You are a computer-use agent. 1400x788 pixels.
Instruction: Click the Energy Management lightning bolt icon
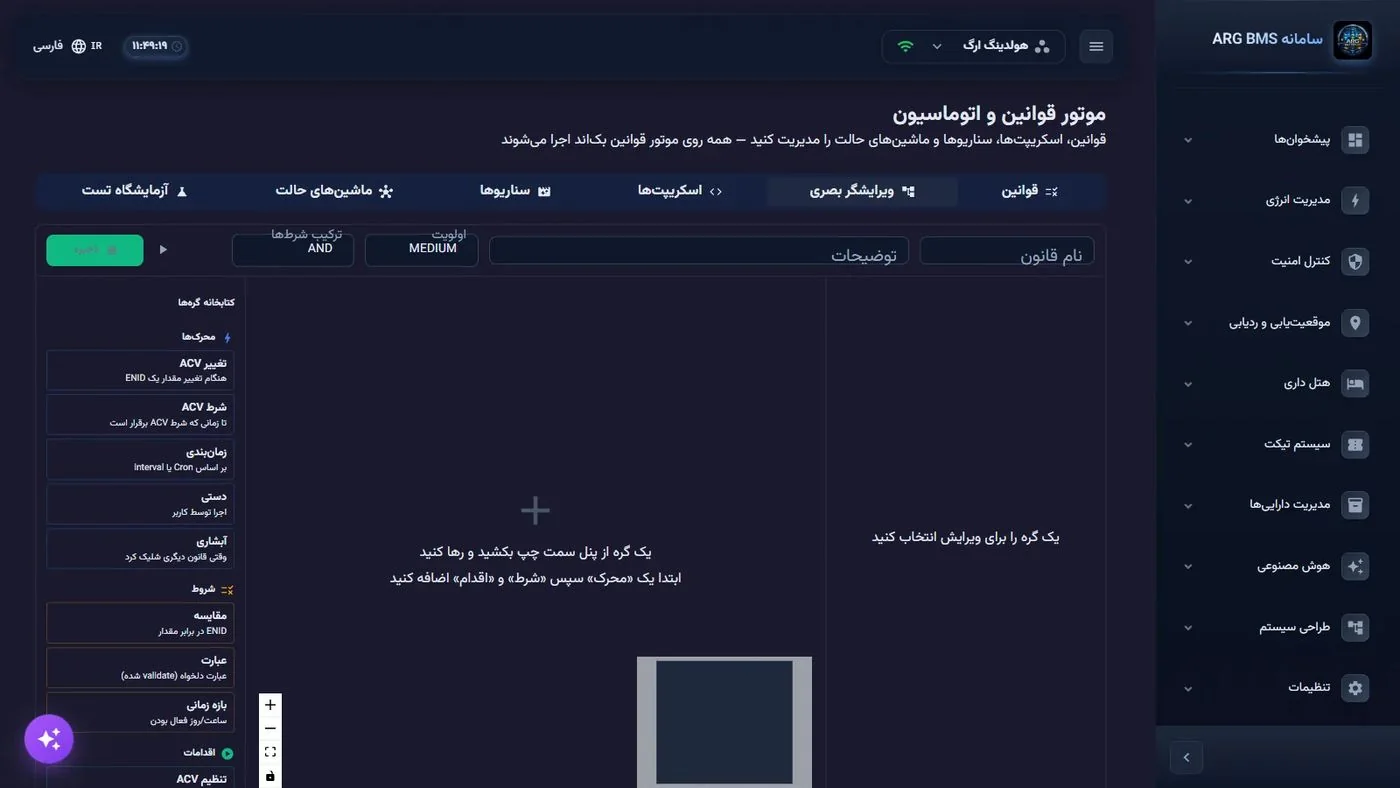[x=1355, y=201]
